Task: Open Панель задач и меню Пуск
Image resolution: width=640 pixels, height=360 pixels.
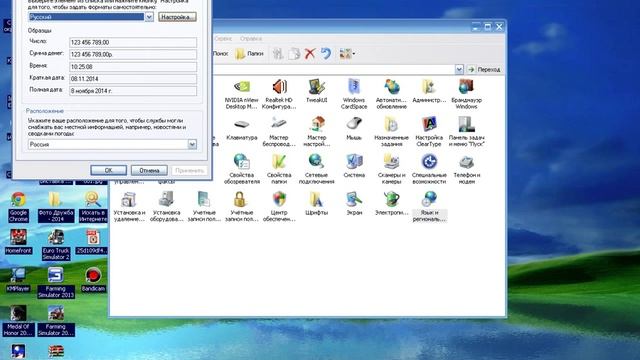Action: coord(466,132)
